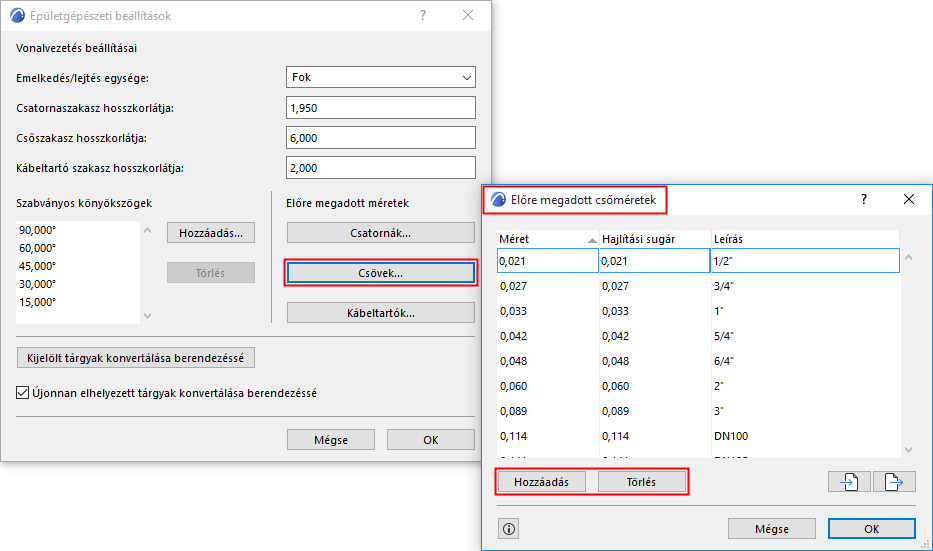Click Méret cell 0,021 in first row
This screenshot has width=933, height=551.
tap(547, 261)
